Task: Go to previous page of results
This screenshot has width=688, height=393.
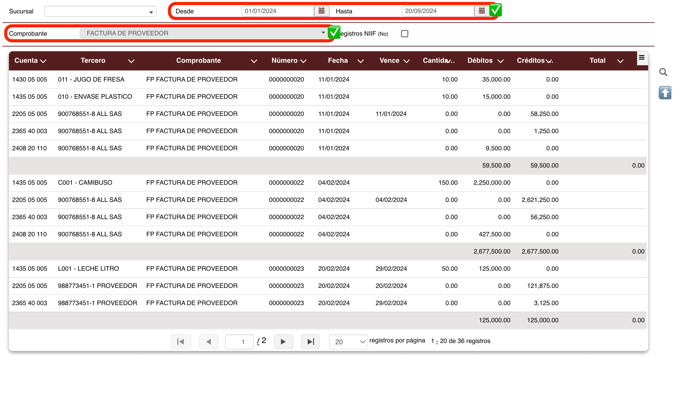Action: pyautogui.click(x=208, y=342)
